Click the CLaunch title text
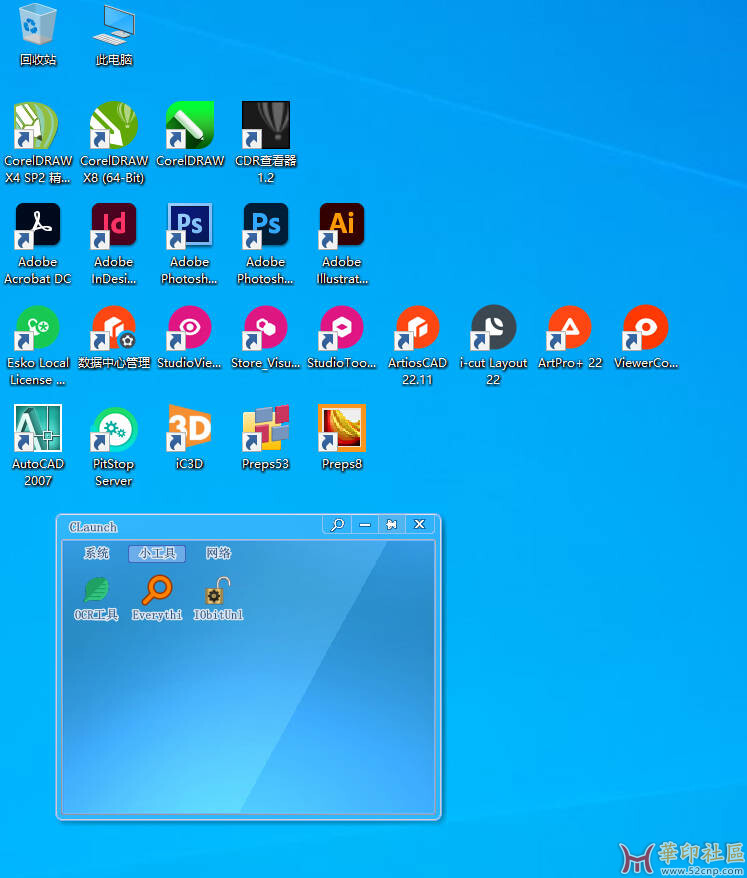 pos(93,527)
